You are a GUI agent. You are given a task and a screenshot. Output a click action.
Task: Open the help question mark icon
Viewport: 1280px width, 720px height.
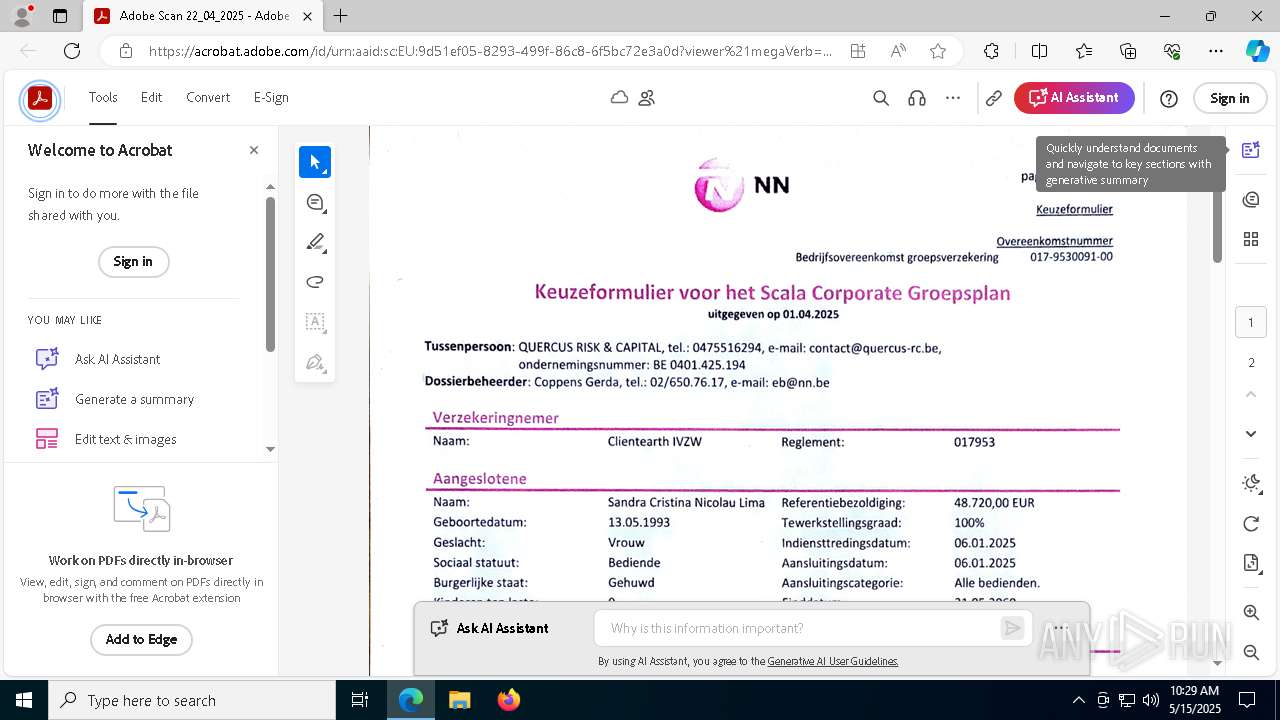(1169, 98)
